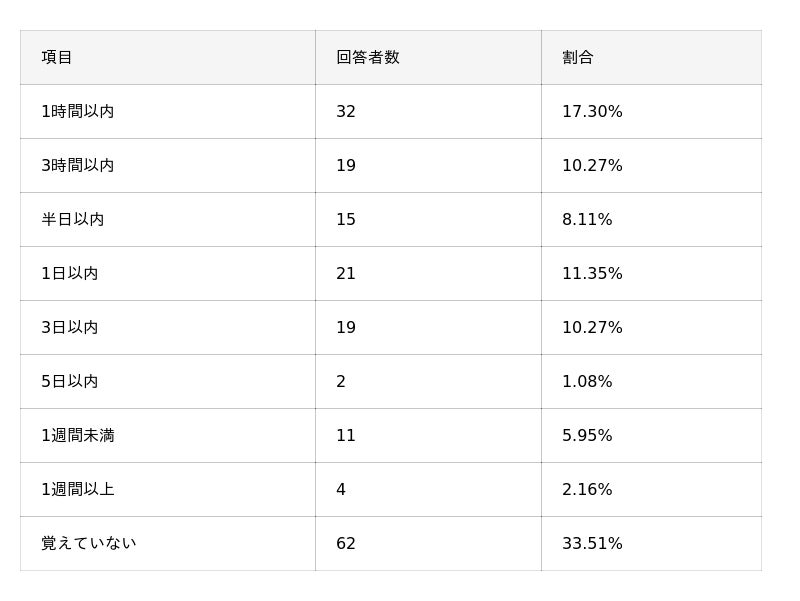Select the 3日以内 row label
Viewport: 800px width, 601px height.
[70, 328]
